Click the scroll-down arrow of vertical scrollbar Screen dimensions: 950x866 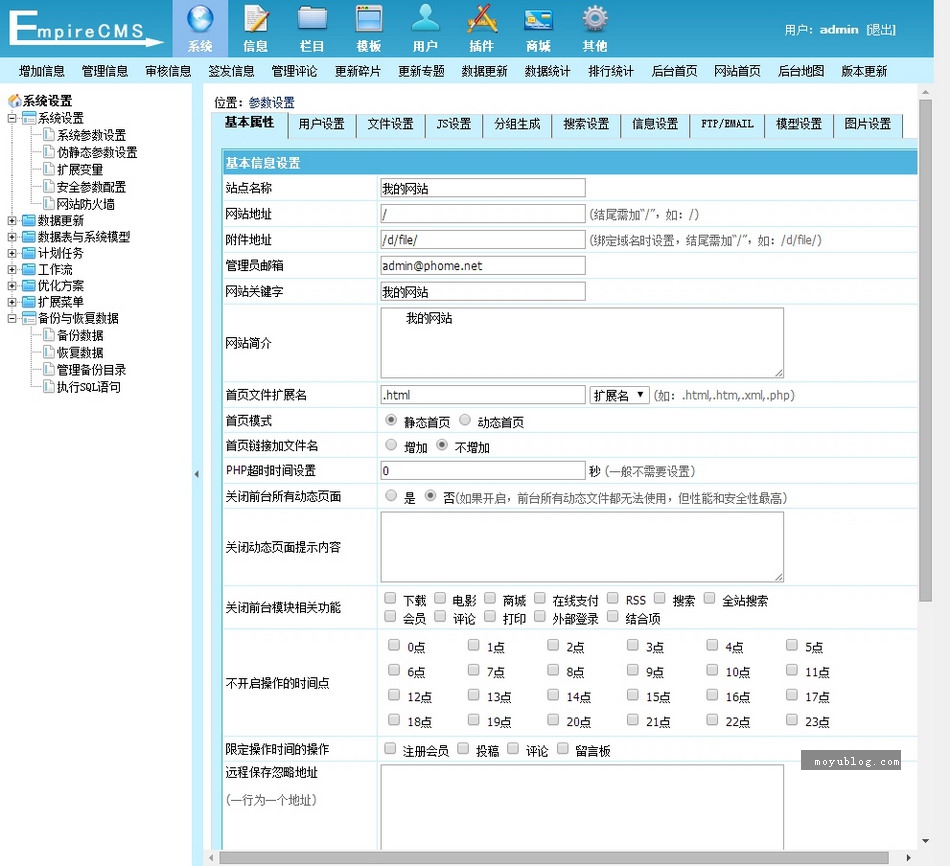click(925, 841)
